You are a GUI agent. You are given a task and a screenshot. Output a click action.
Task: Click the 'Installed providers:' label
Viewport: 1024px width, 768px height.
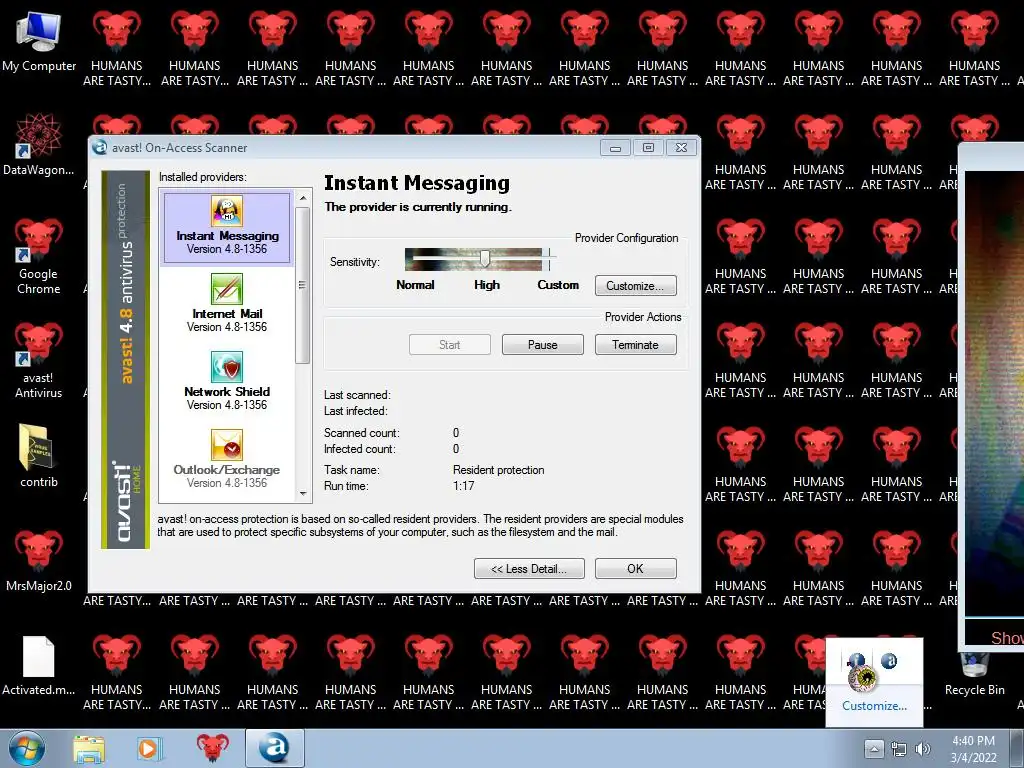202,177
